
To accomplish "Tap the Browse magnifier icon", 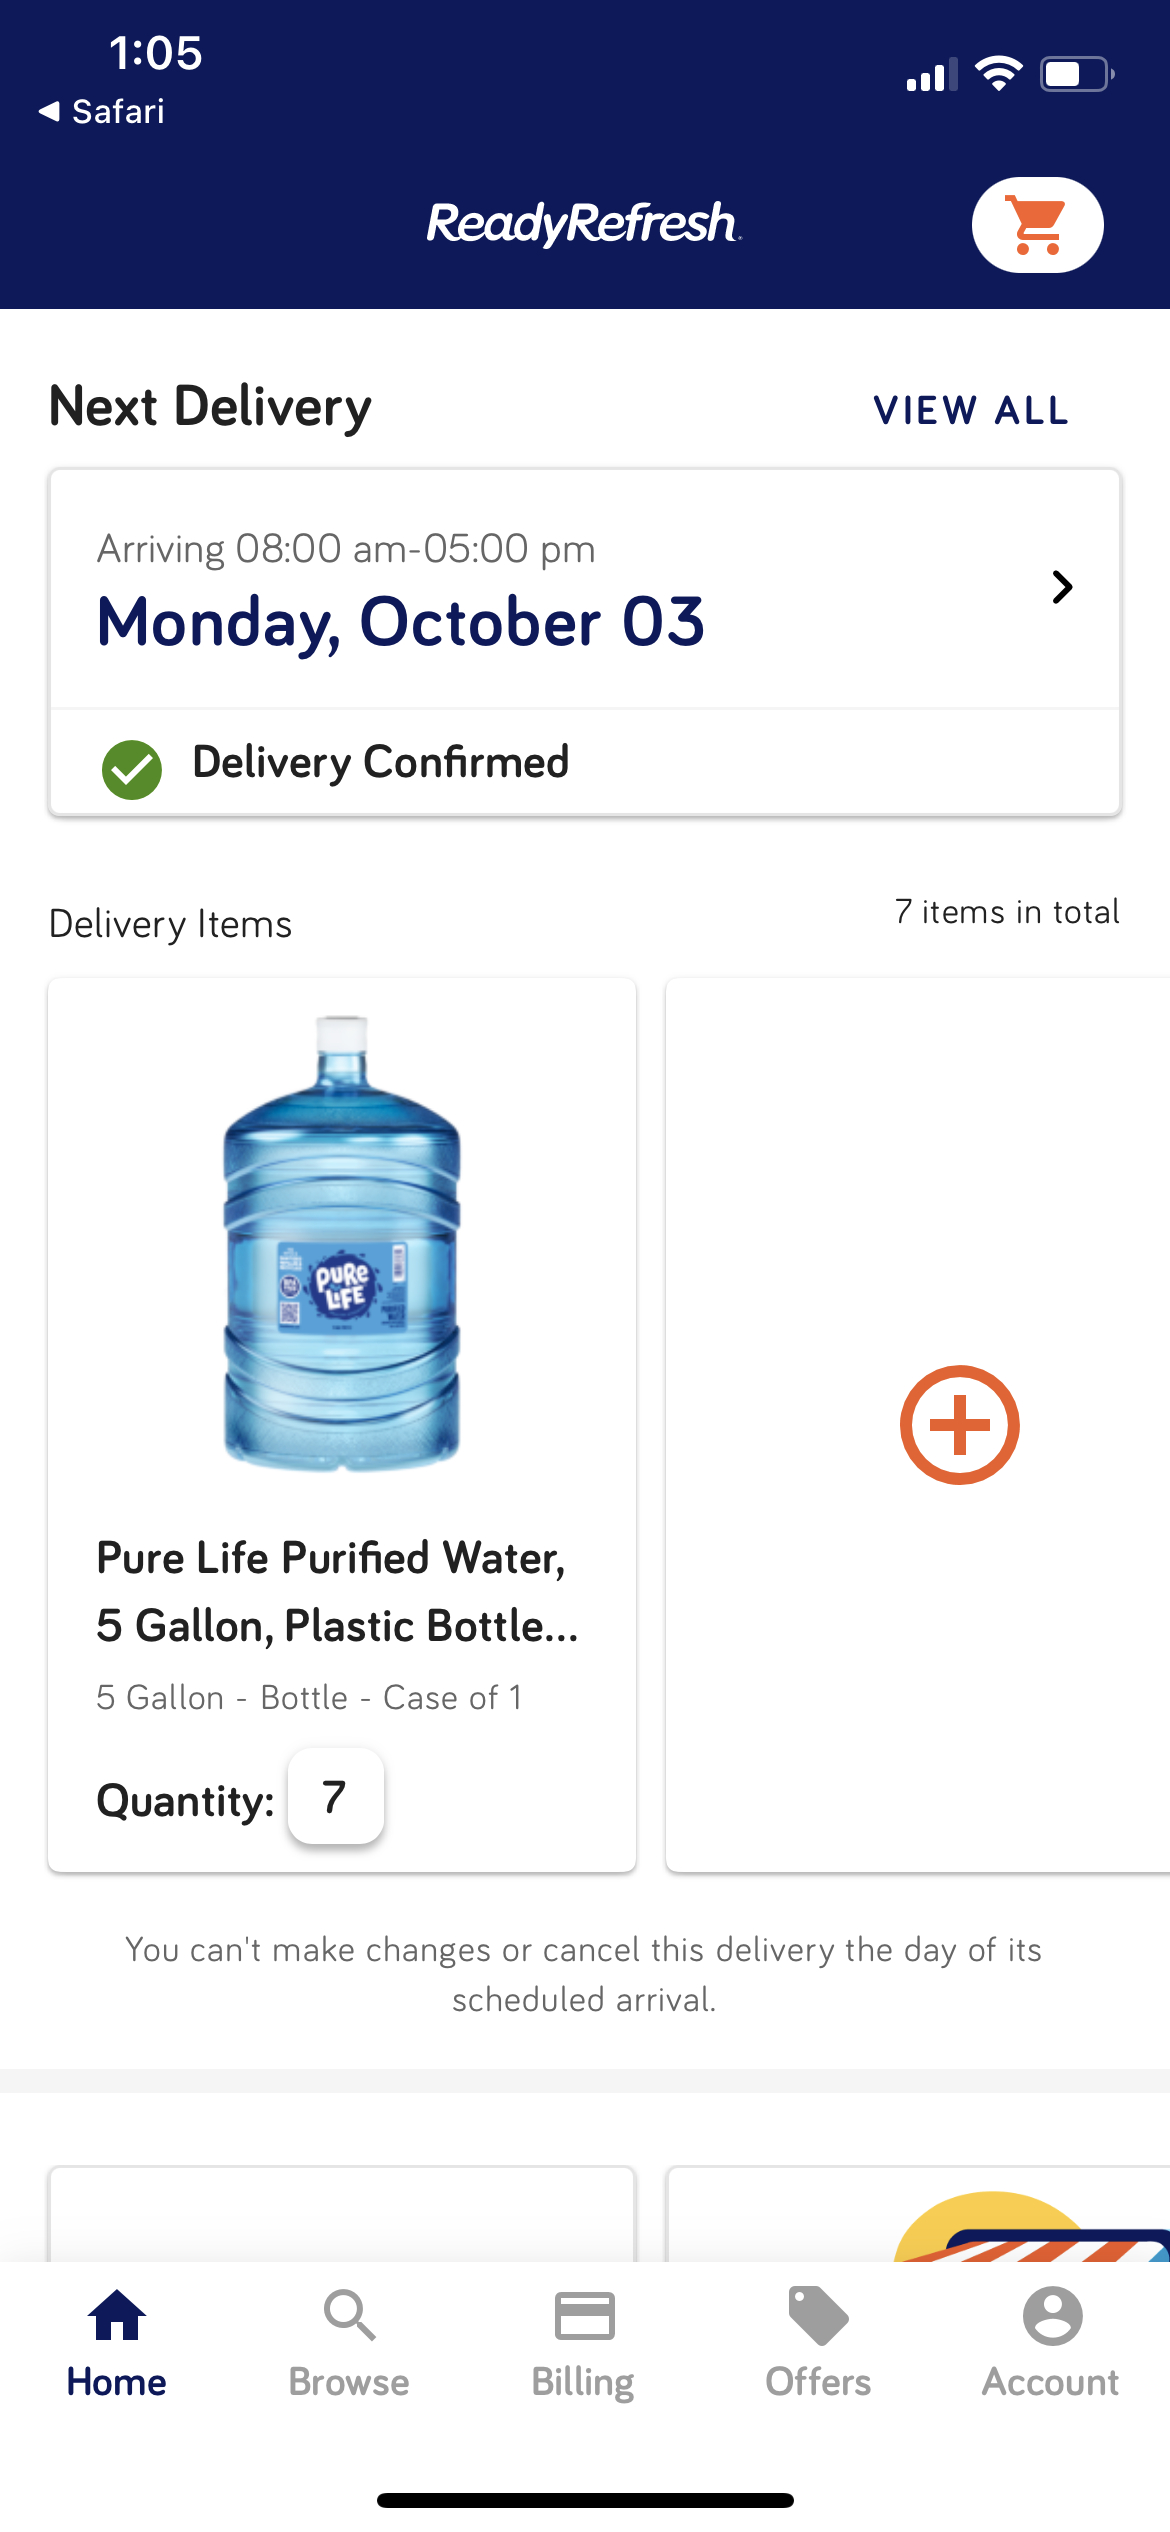I will [349, 2315].
